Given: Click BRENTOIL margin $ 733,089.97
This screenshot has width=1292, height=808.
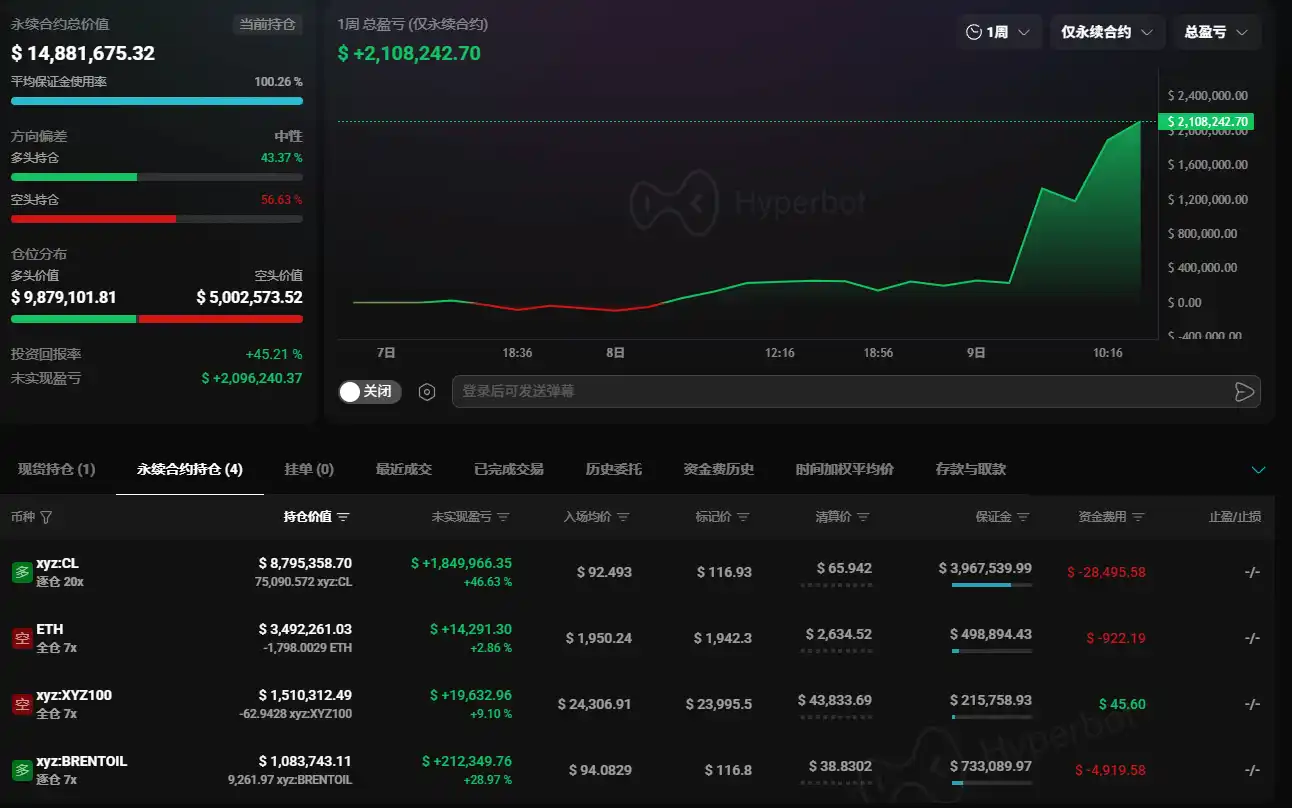Looking at the screenshot, I should point(990,766).
